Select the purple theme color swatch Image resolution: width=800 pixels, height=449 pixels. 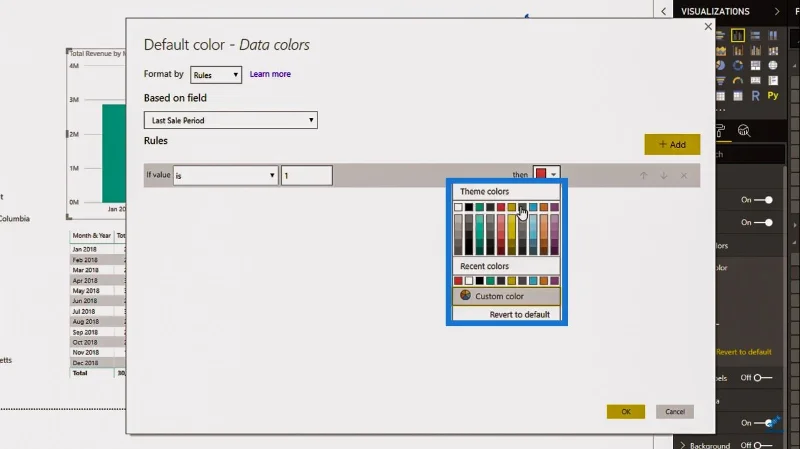coord(555,207)
